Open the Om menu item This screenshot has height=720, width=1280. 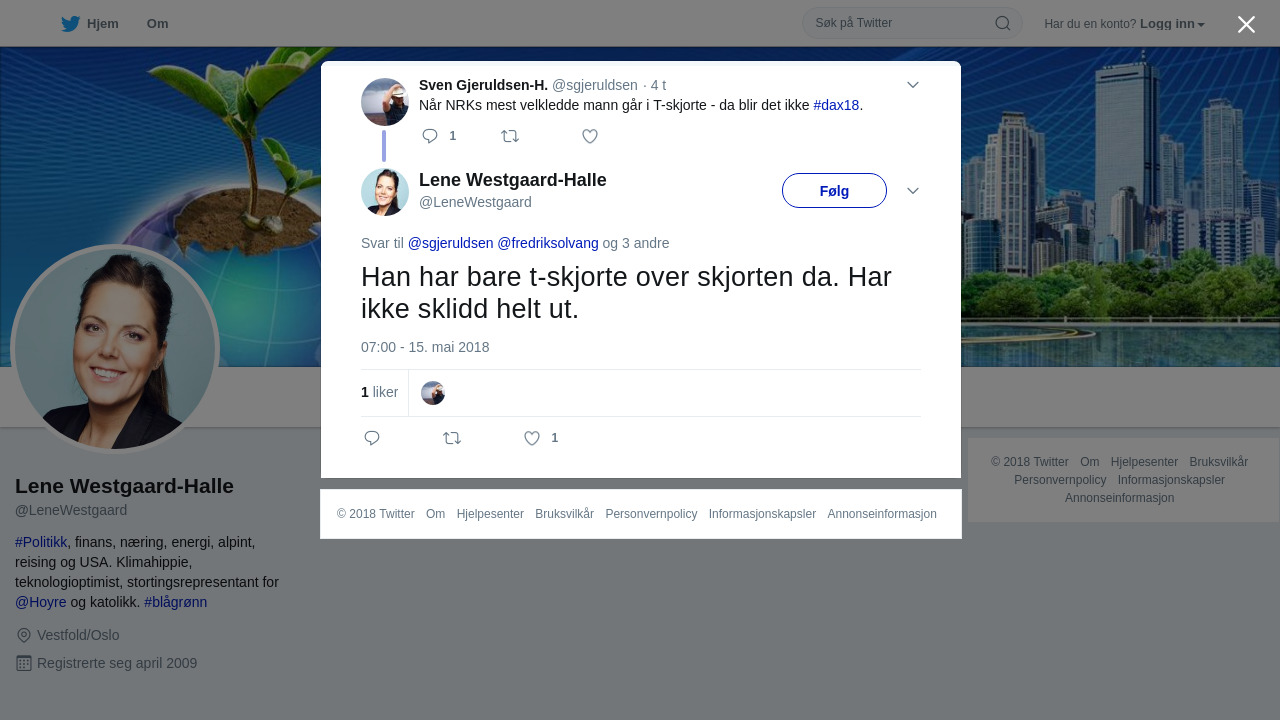tap(157, 24)
